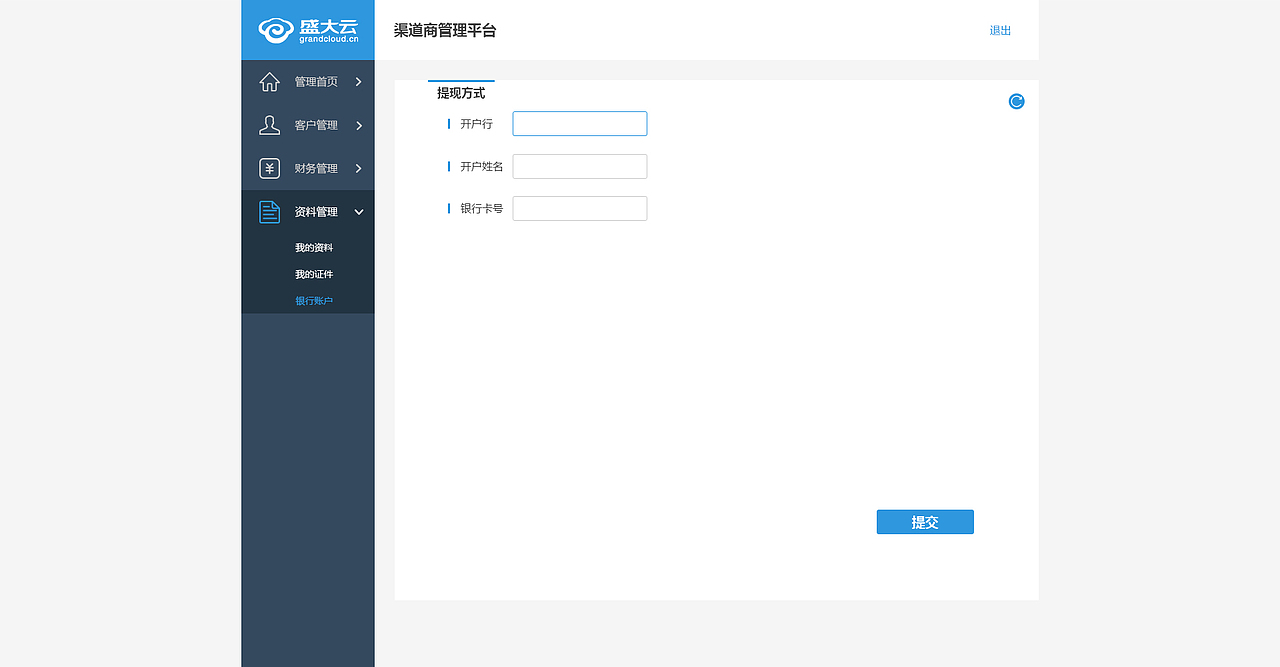Click the 盛大云 grandcloud logo
The width and height of the screenshot is (1280, 667).
point(308,30)
